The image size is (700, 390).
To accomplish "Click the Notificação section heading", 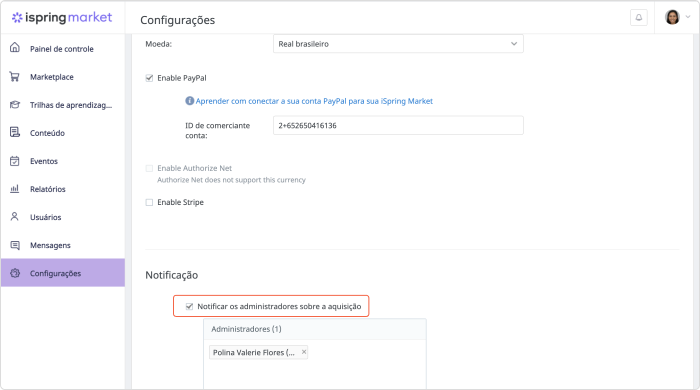I will (171, 275).
